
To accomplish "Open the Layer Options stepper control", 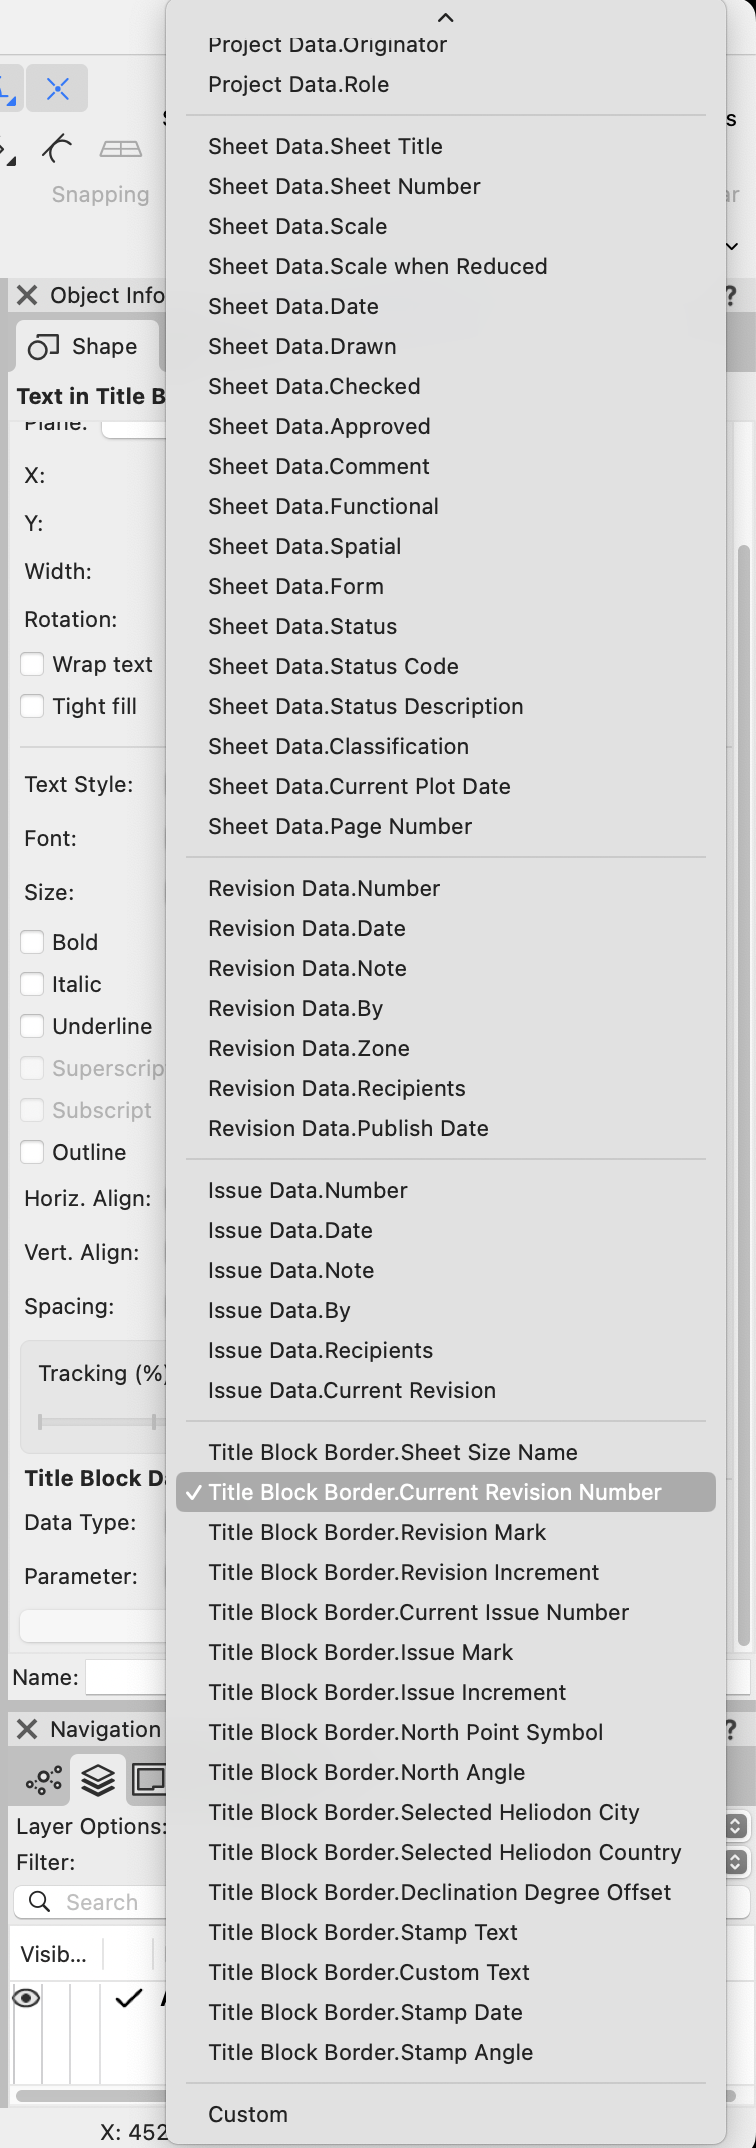I will [x=733, y=1826].
